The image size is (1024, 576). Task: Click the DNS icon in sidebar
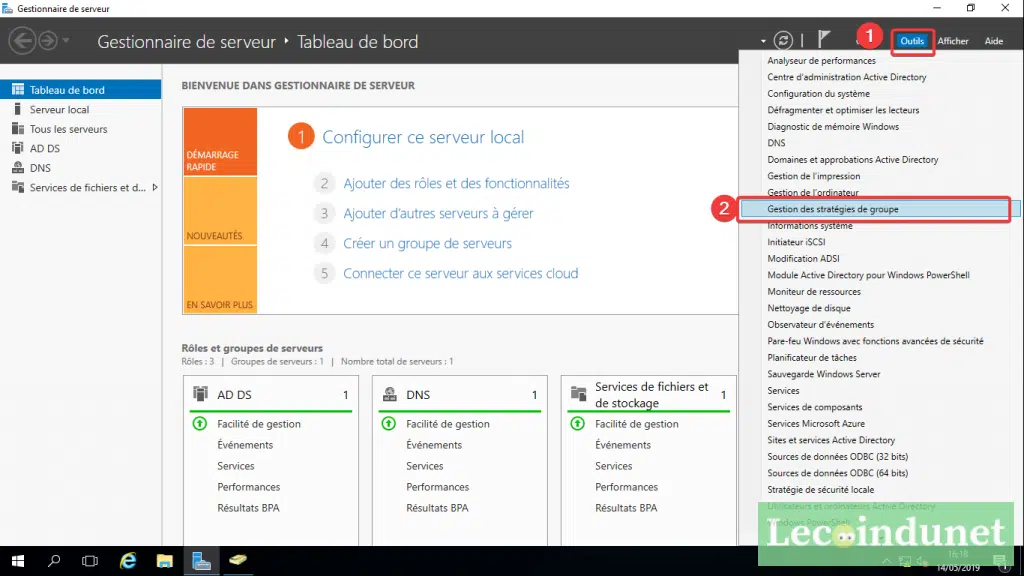[x=18, y=168]
